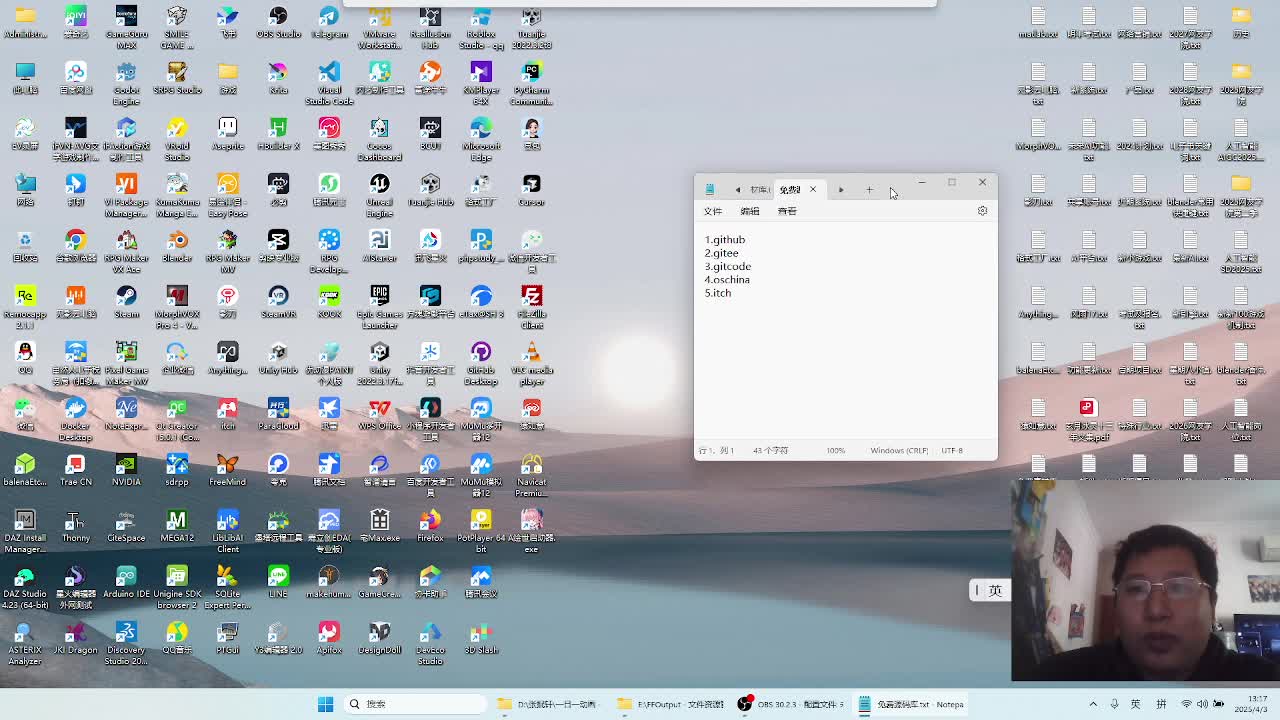Select Godot Engine desktop icon

(x=126, y=84)
